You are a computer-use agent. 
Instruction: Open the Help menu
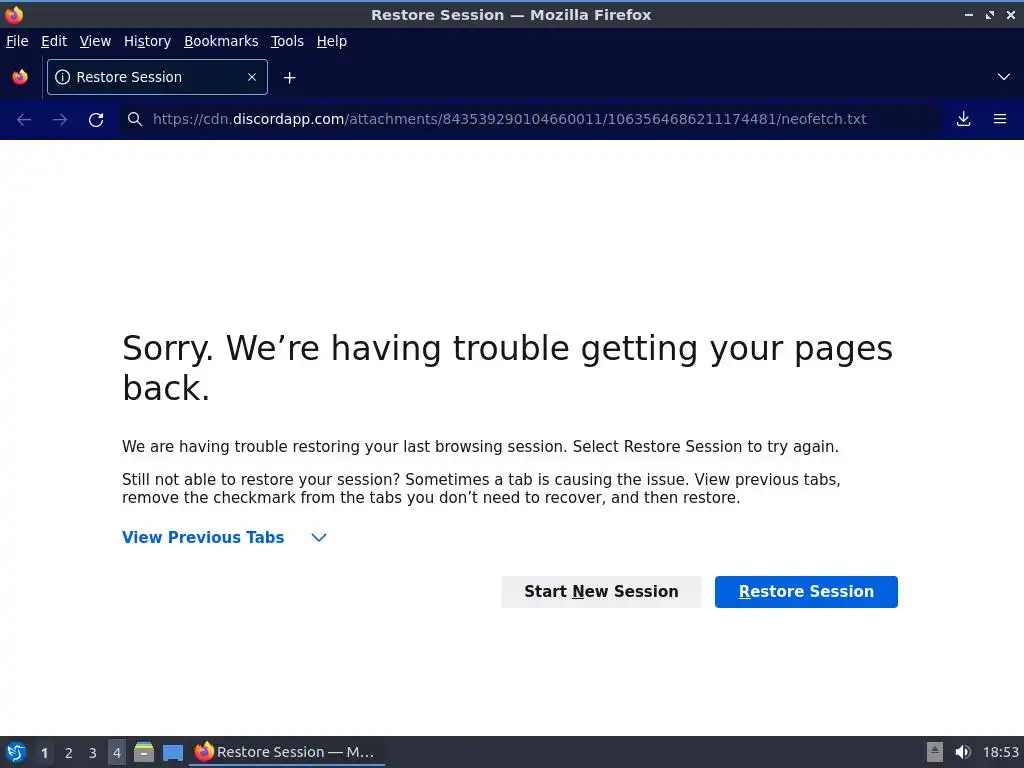point(332,41)
